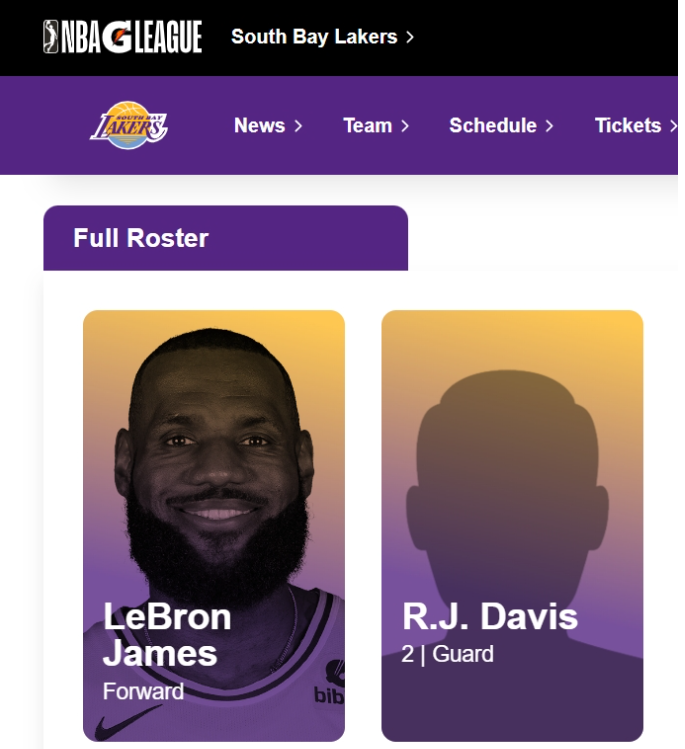Image resolution: width=685 pixels, height=749 pixels.
Task: Click the NBA G League logo
Action: (122, 37)
